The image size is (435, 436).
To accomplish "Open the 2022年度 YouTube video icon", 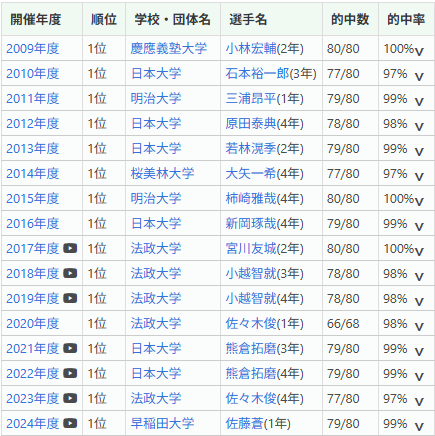I will point(70,373).
